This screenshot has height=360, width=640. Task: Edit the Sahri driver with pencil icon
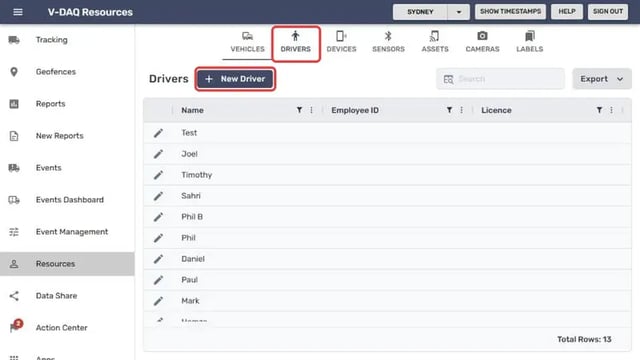158,196
